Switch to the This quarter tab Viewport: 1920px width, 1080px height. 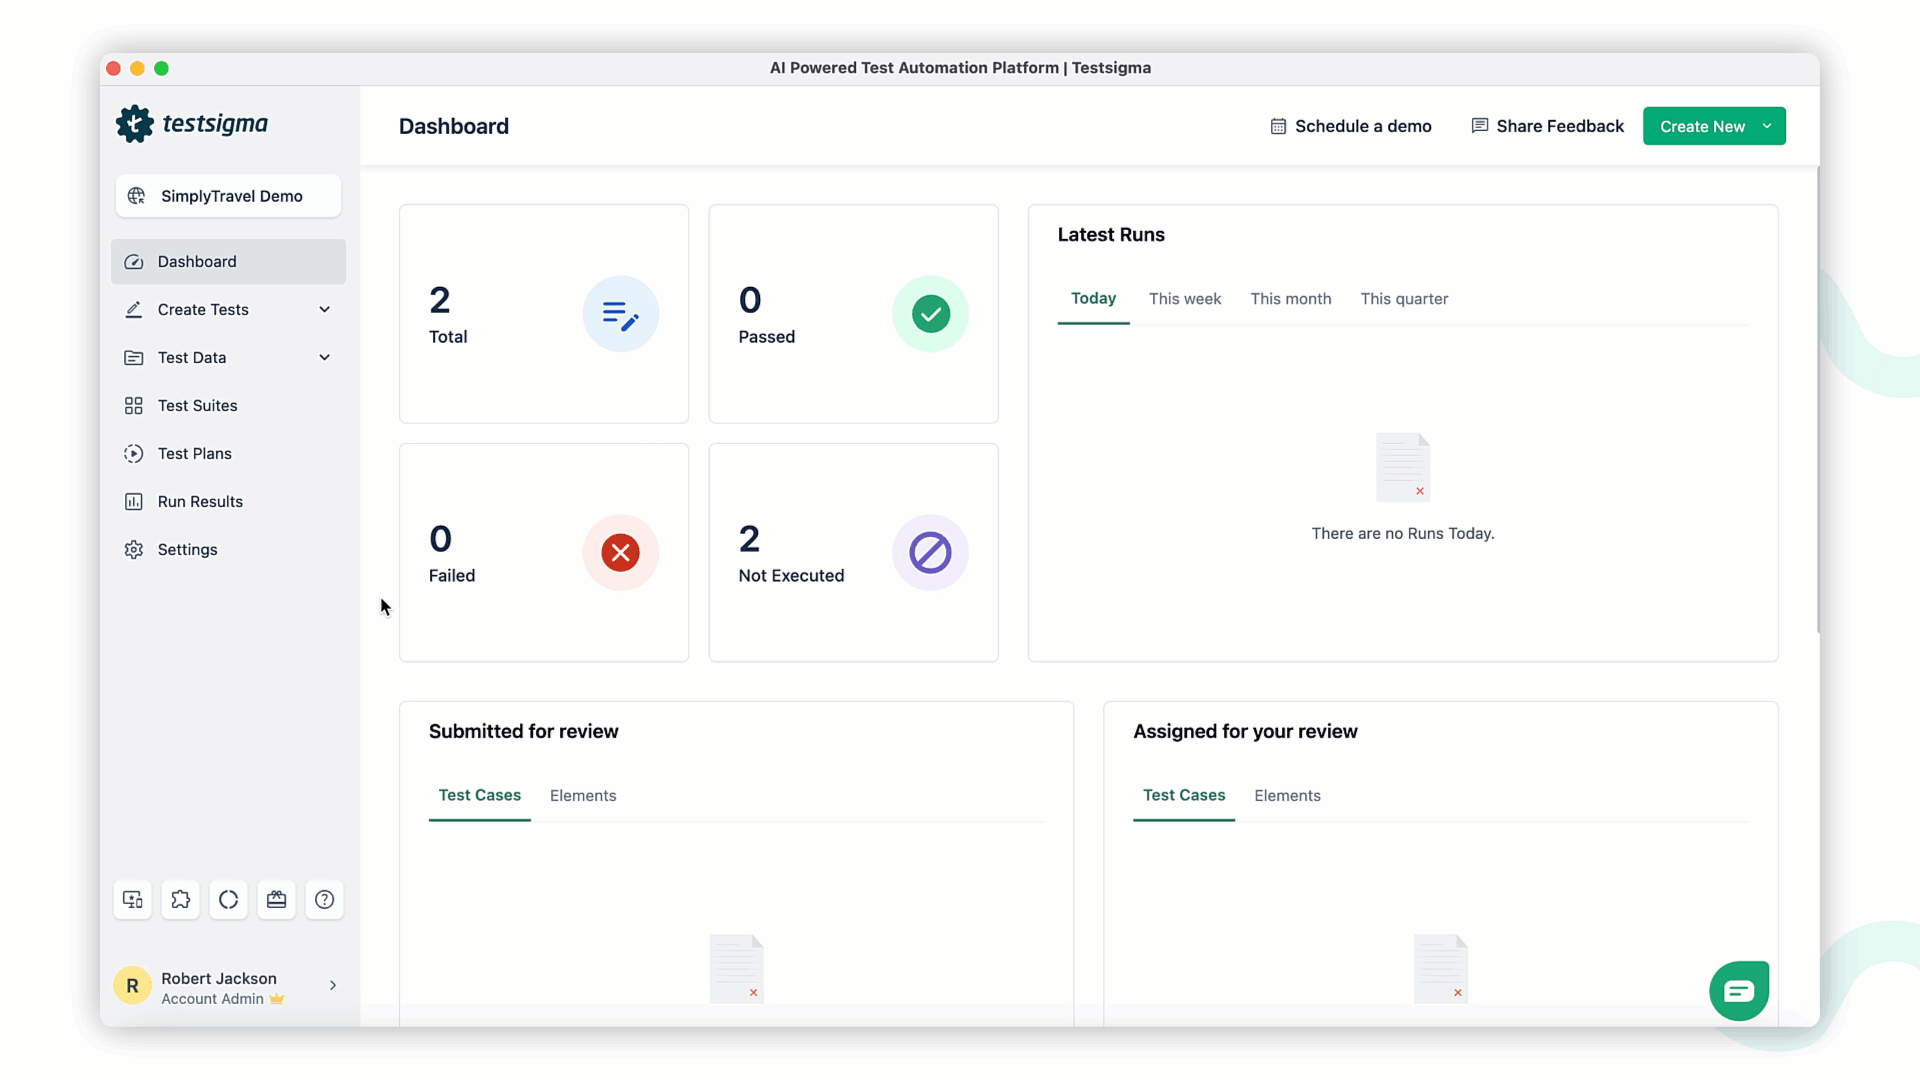[1404, 299]
